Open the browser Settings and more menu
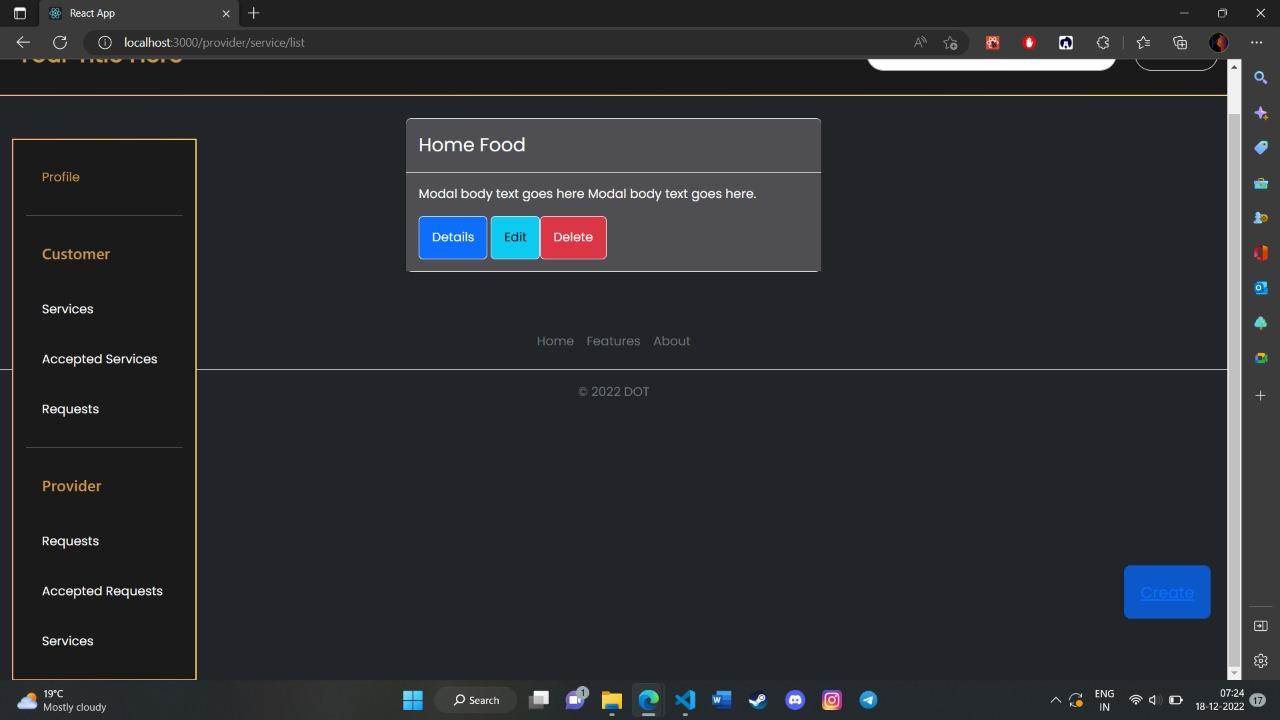The image size is (1280, 720). (x=1257, y=42)
